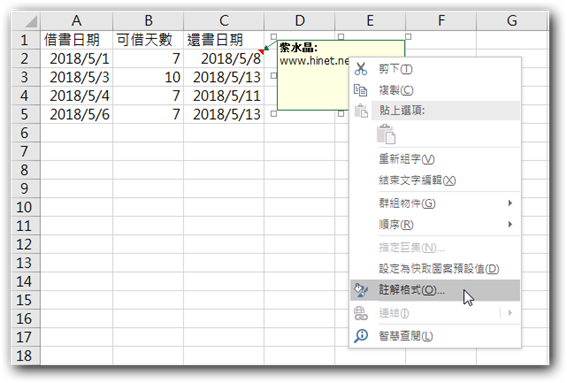Click the Link chain icon
567x383 pixels.
pyautogui.click(x=361, y=313)
